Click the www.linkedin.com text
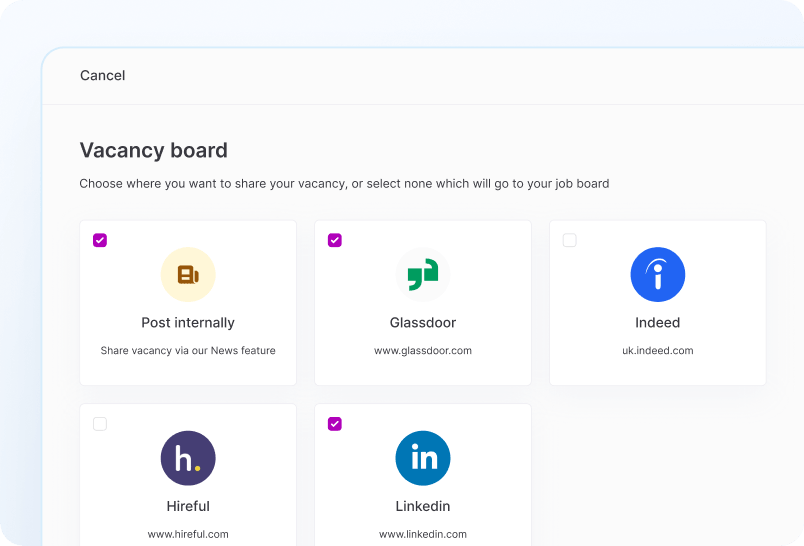This screenshot has height=546, width=804. [423, 534]
